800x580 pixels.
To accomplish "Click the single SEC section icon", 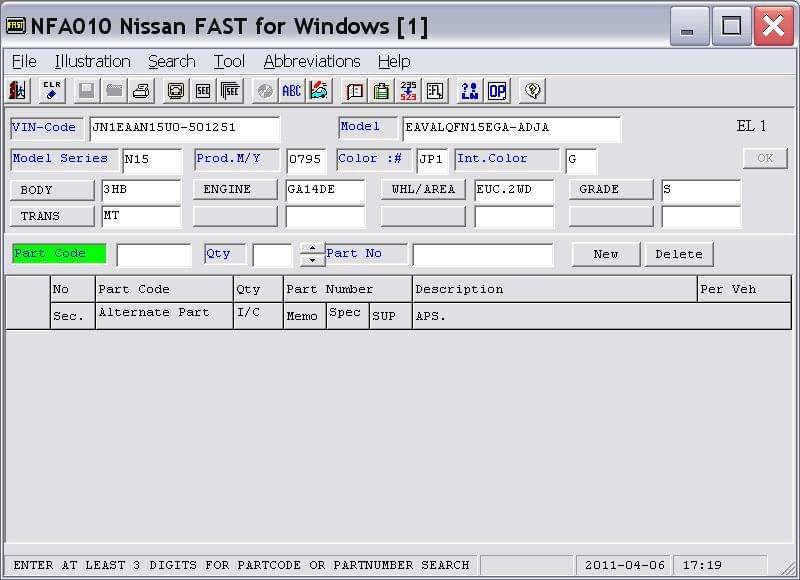I will tap(203, 91).
